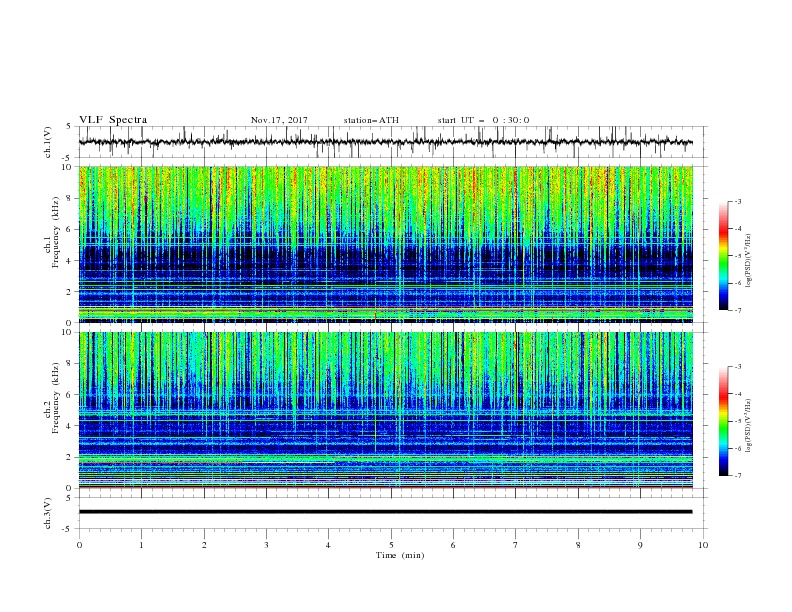Image resolution: width=792 pixels, height=612 pixels.
Task: Click the "ch.1(V)" axis label
Action: [x=48, y=142]
